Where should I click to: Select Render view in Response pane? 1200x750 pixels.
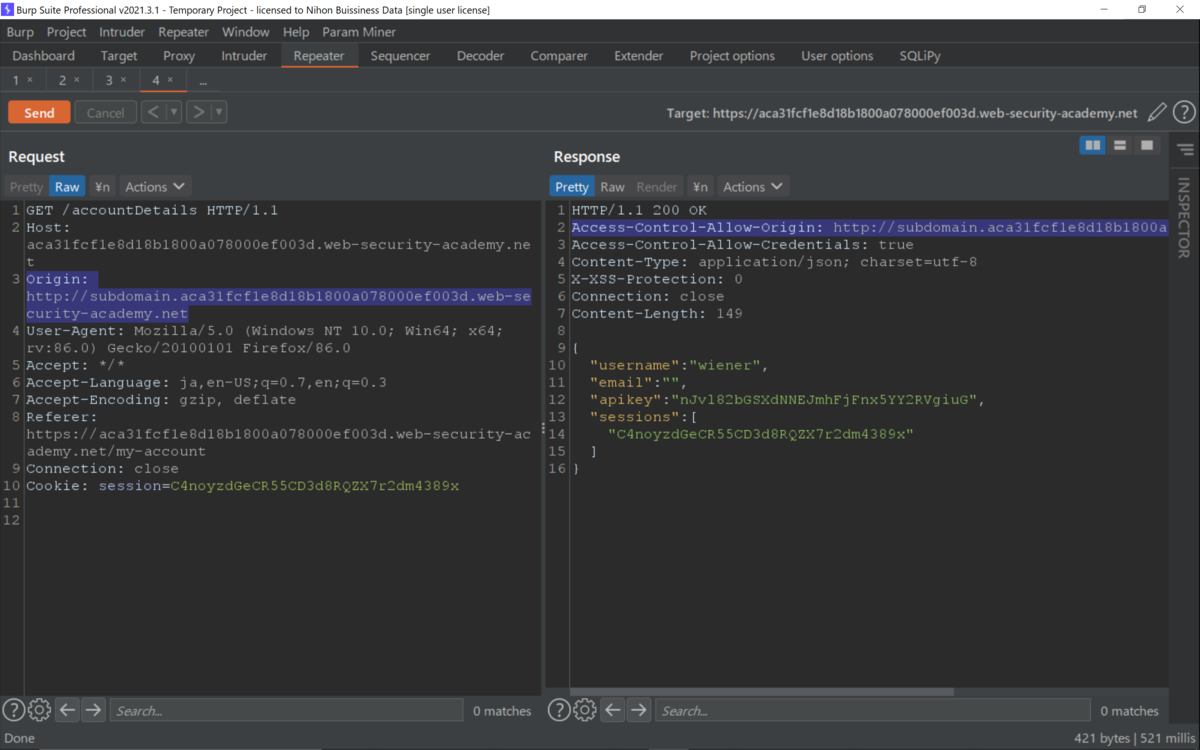(x=657, y=187)
